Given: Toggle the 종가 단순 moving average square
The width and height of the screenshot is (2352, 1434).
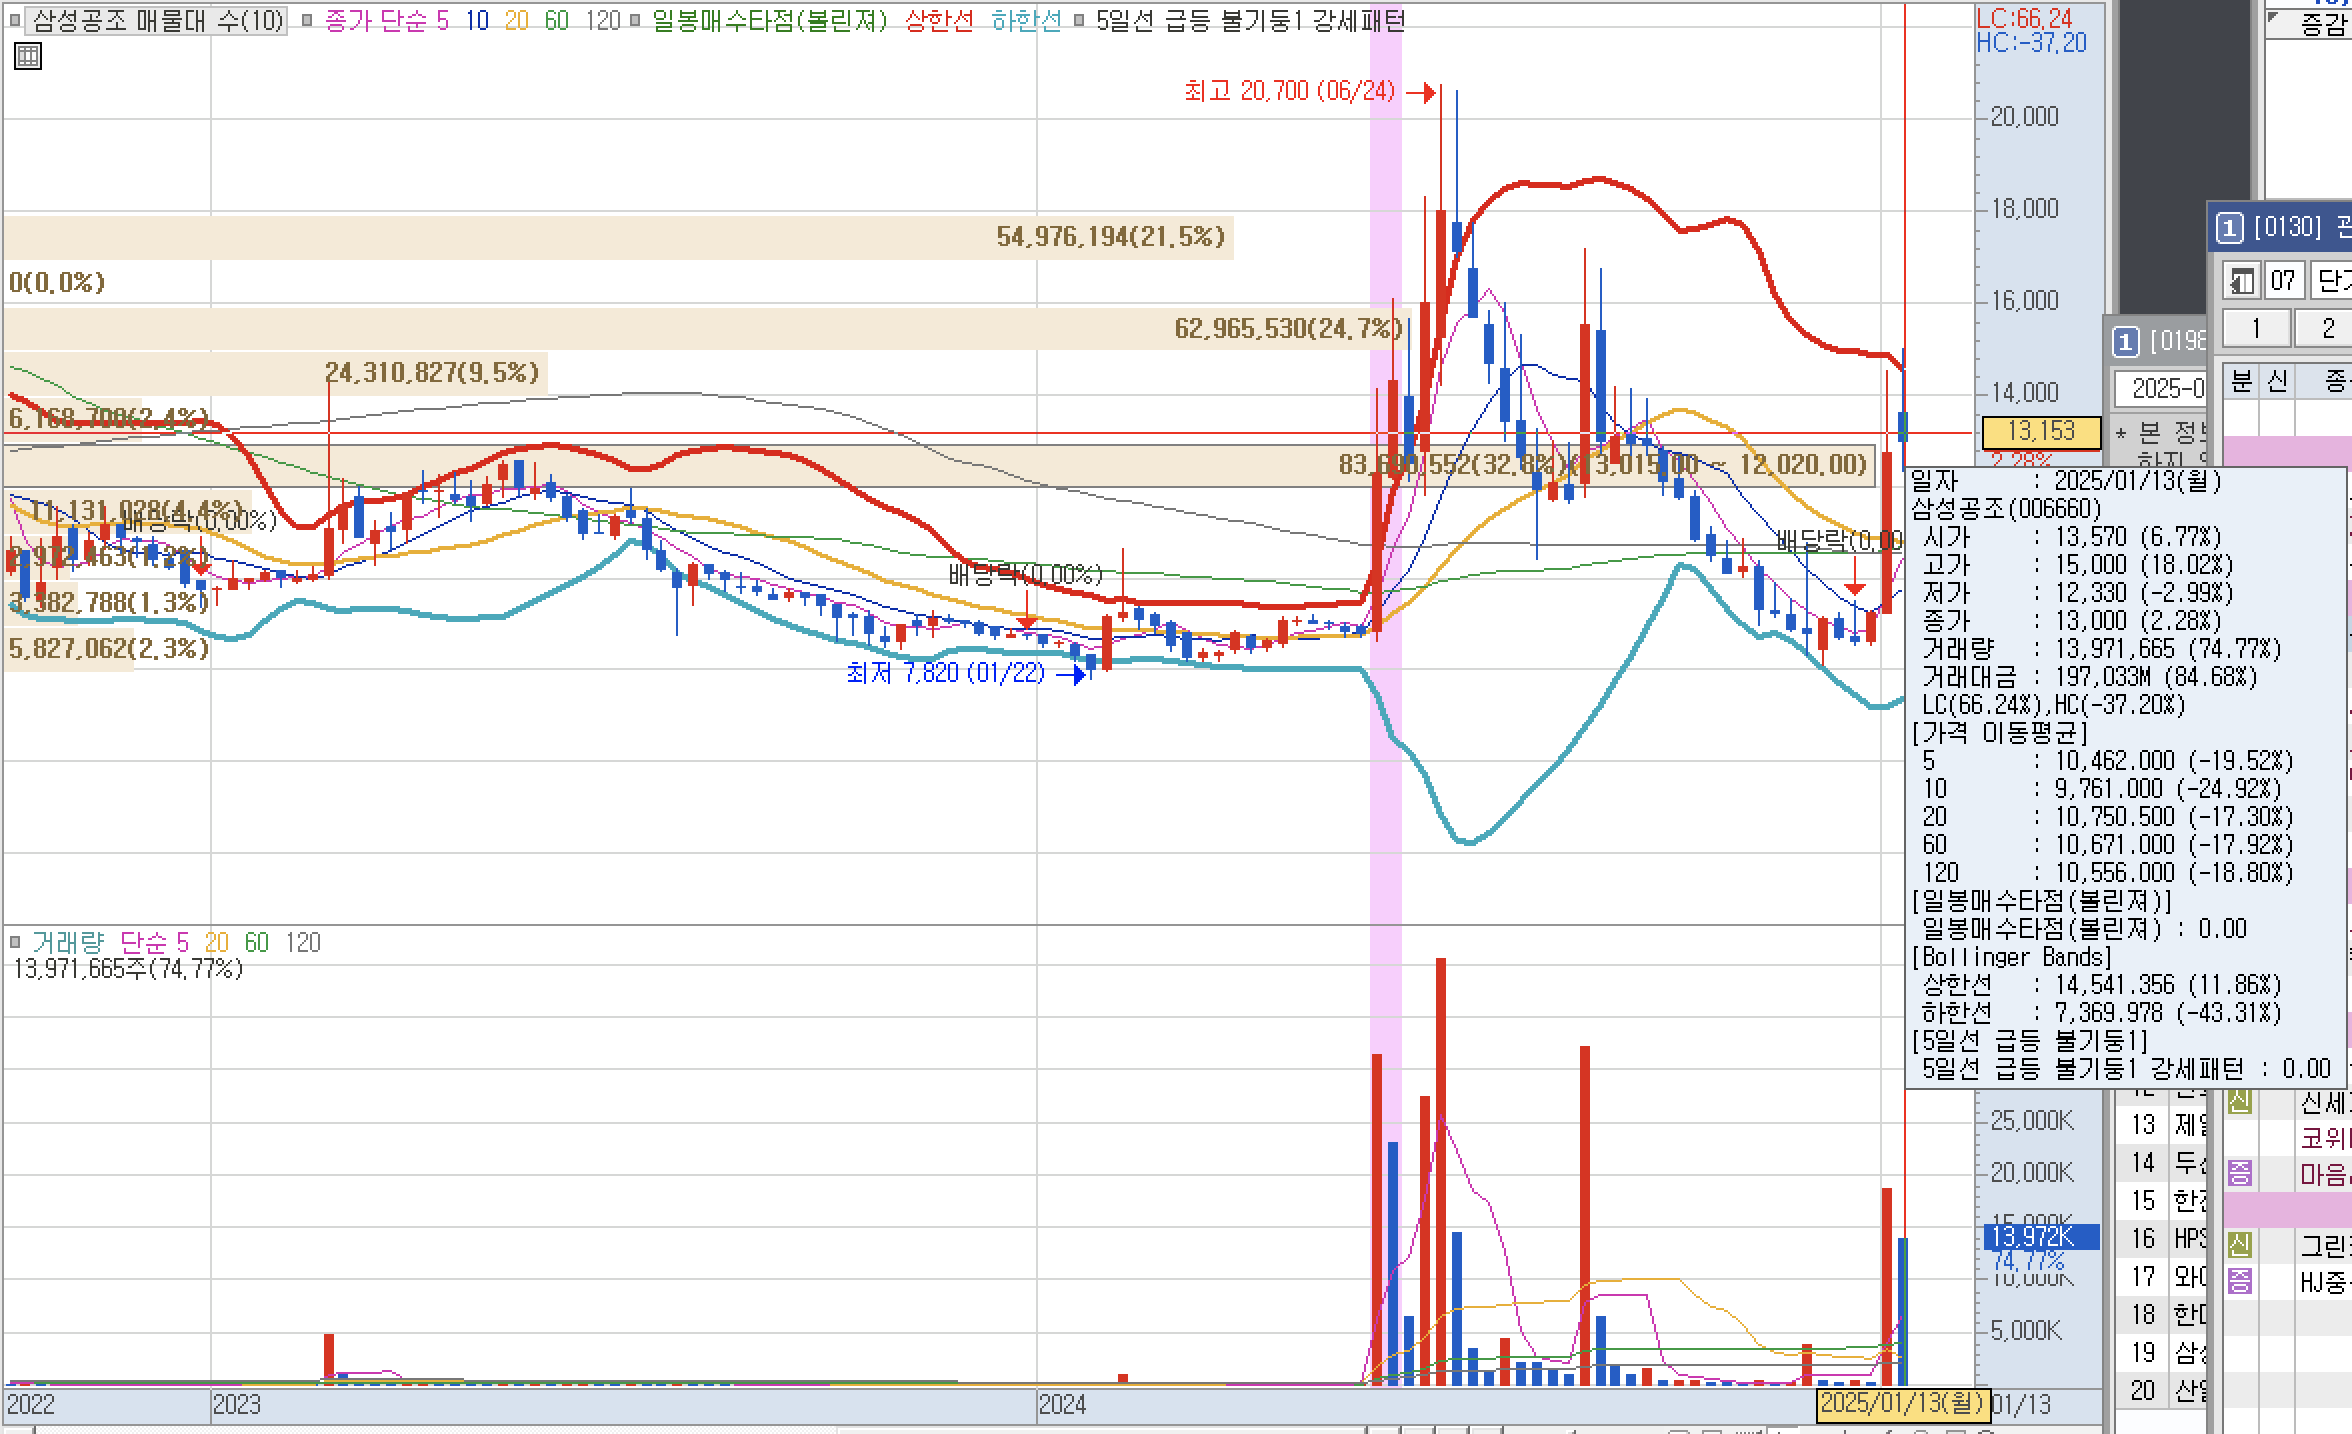Looking at the screenshot, I should click(x=308, y=20).
